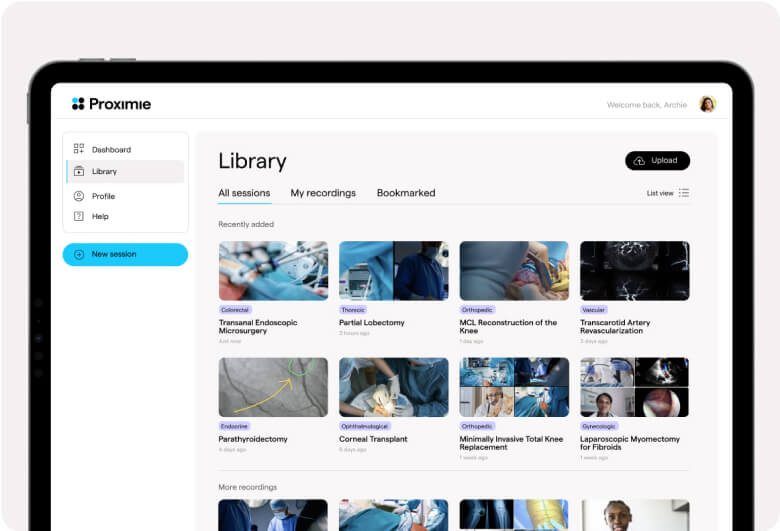Open Corneal Transplant thumbnail

(x=393, y=387)
